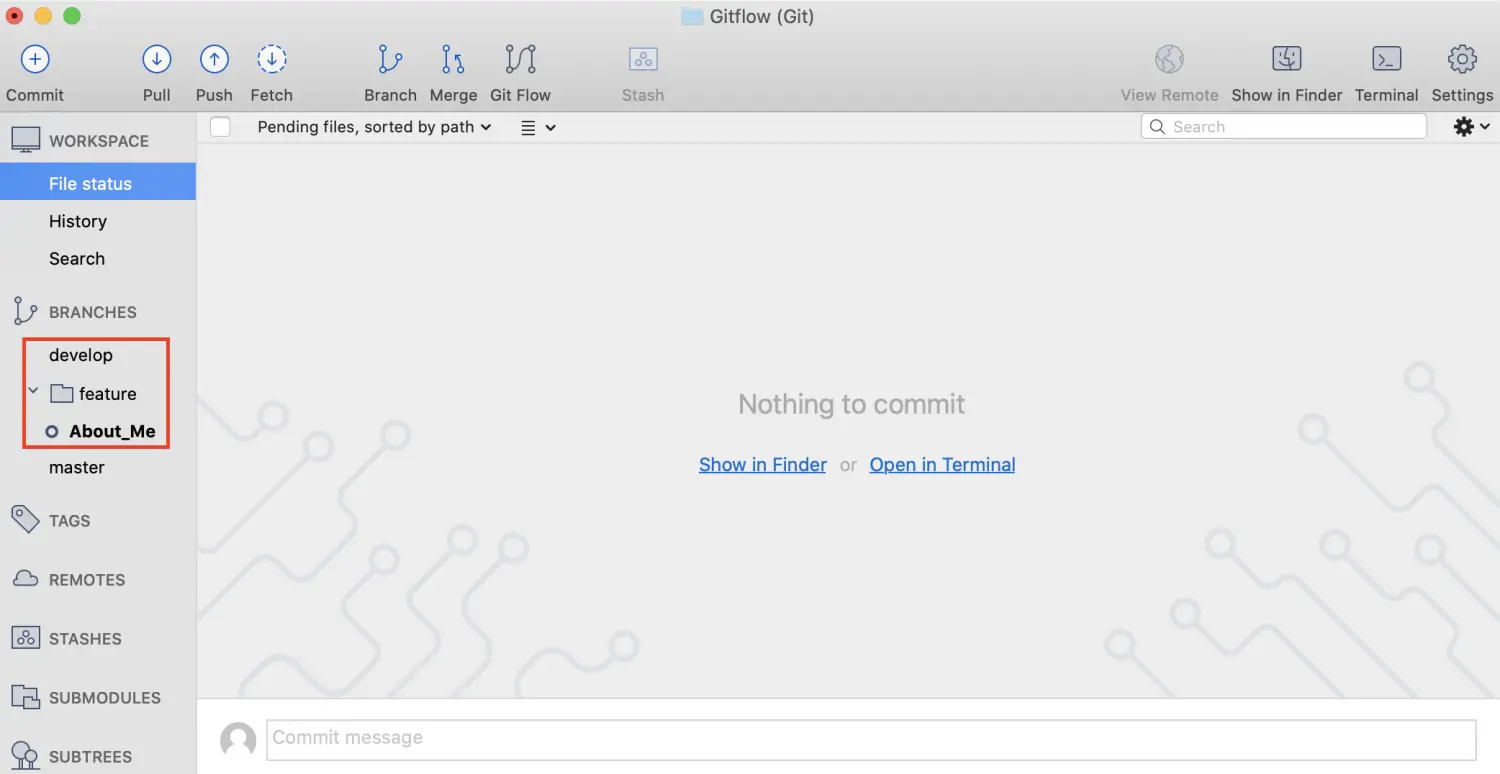Click the SUBMODULES section header

click(105, 698)
